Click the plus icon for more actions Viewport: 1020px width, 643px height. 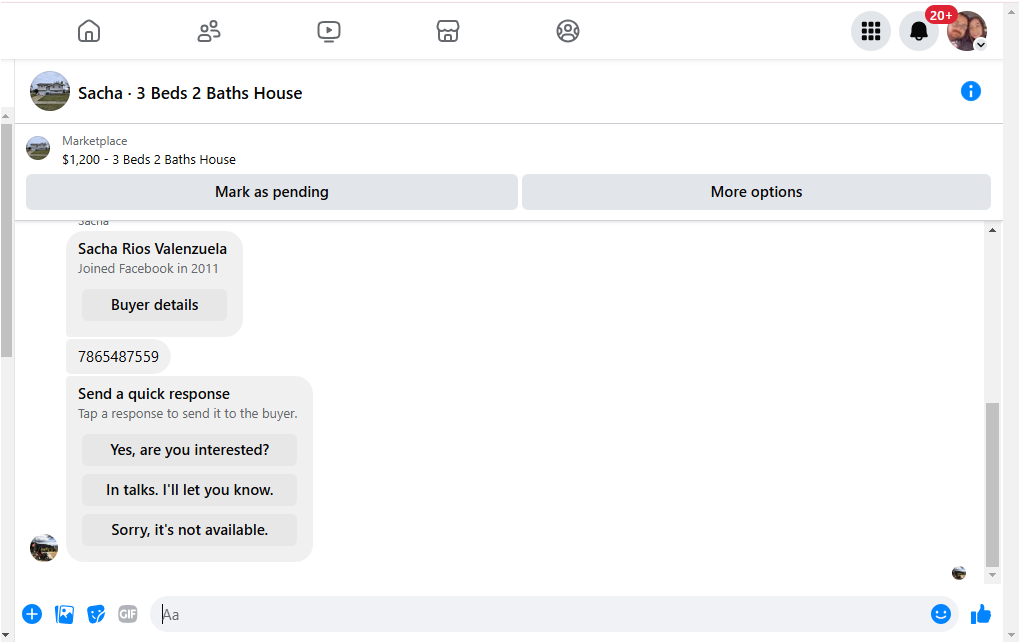click(x=32, y=614)
